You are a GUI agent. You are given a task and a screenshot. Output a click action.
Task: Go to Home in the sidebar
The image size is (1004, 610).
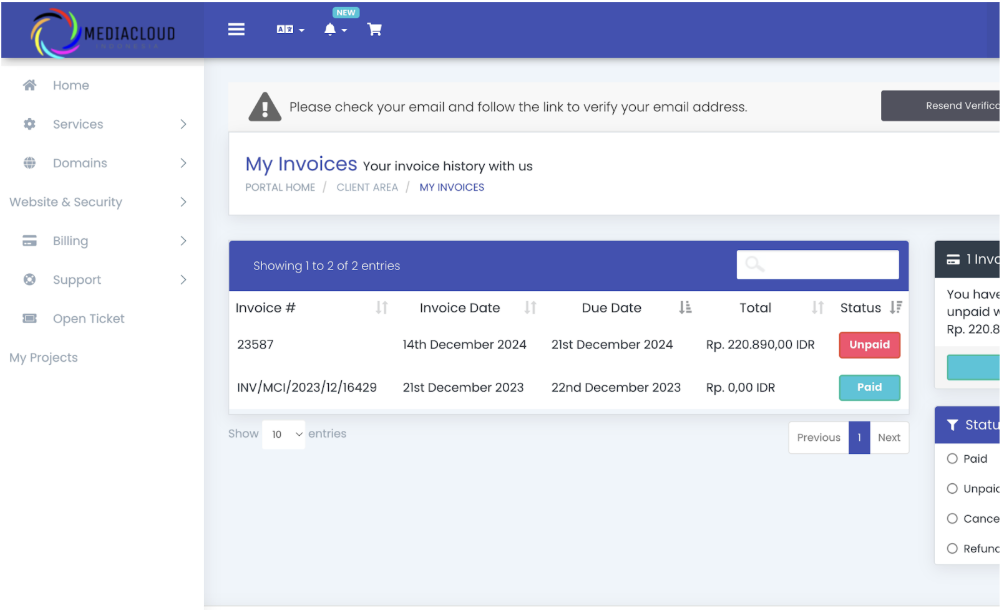pos(70,86)
